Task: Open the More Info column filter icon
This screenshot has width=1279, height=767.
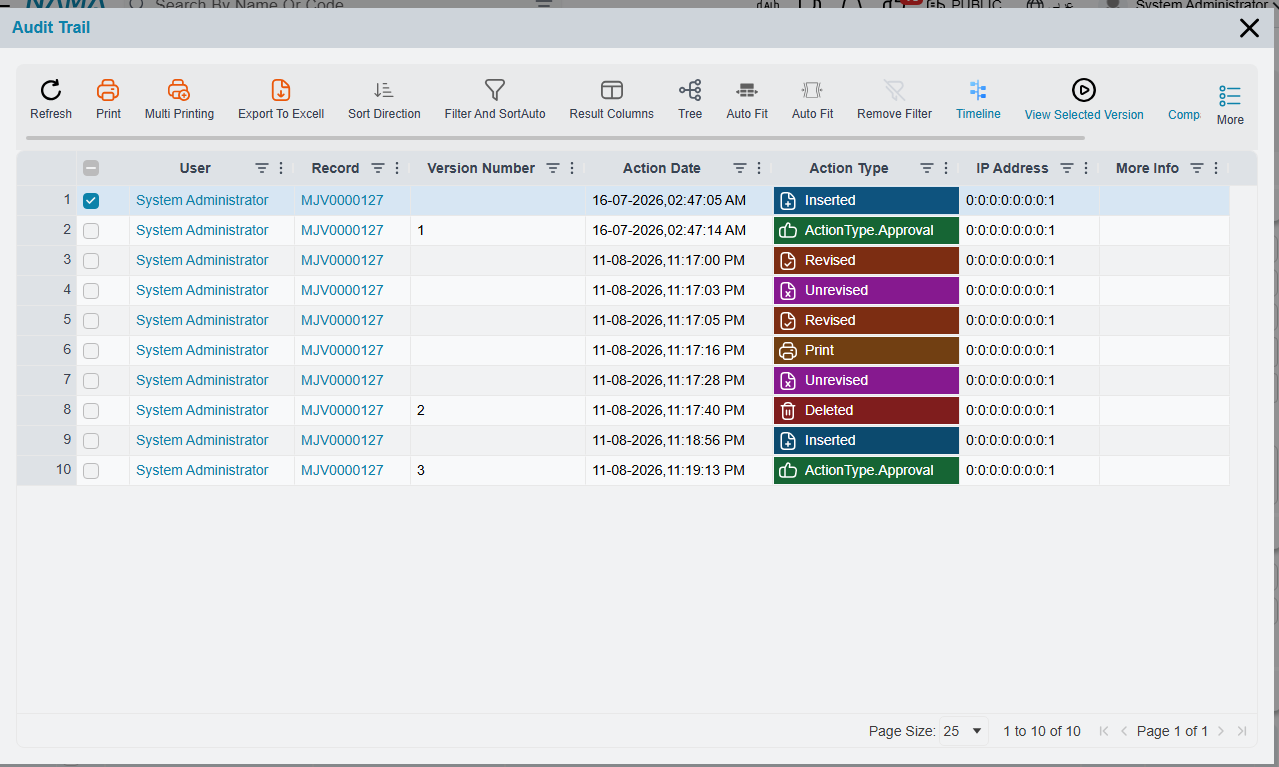Action: [1197, 168]
